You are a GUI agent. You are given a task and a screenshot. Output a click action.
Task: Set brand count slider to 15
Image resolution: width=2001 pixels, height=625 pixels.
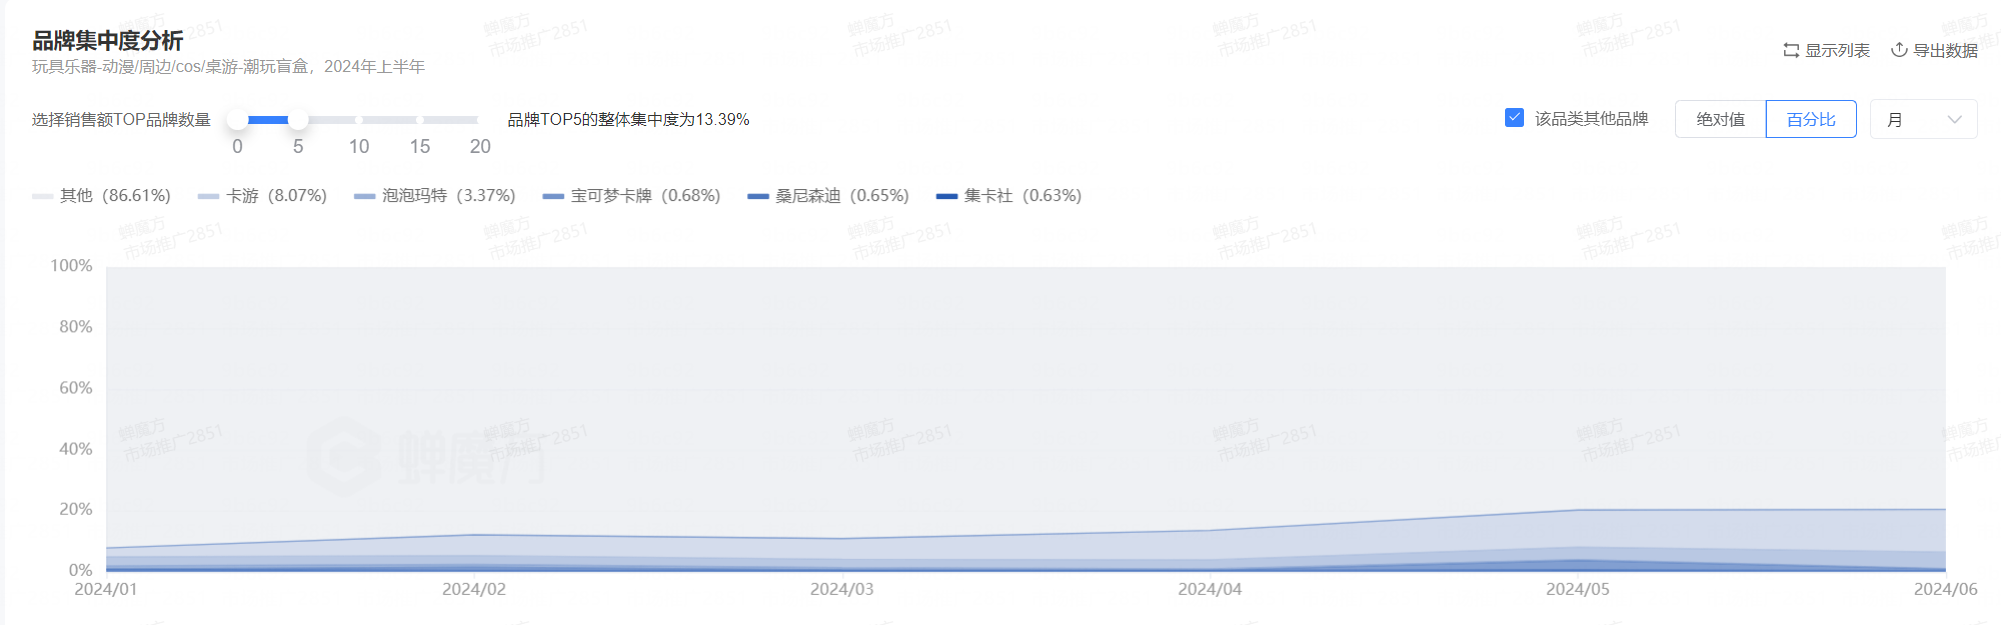pyautogui.click(x=420, y=120)
